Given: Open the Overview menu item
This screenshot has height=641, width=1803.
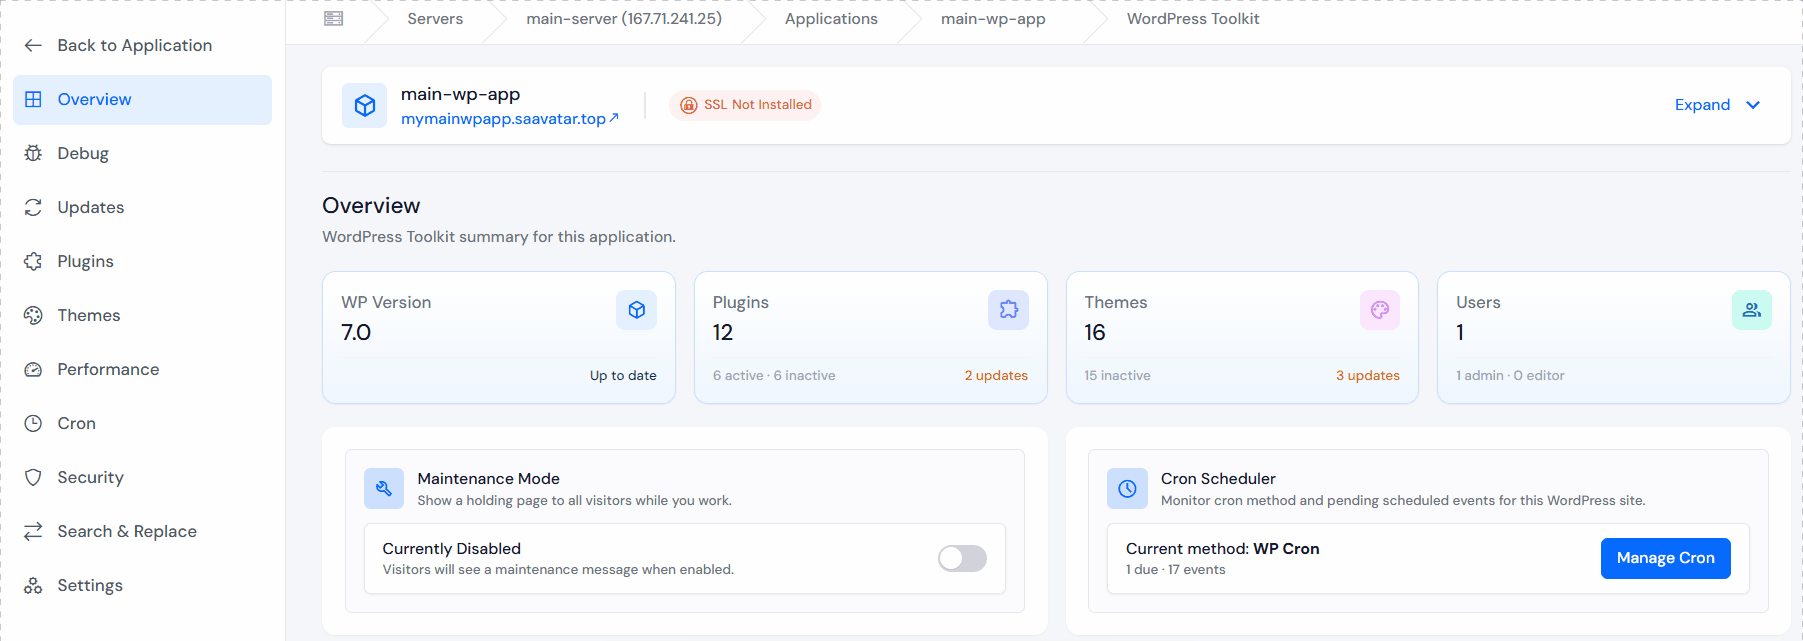Looking at the screenshot, I should click(x=143, y=100).
